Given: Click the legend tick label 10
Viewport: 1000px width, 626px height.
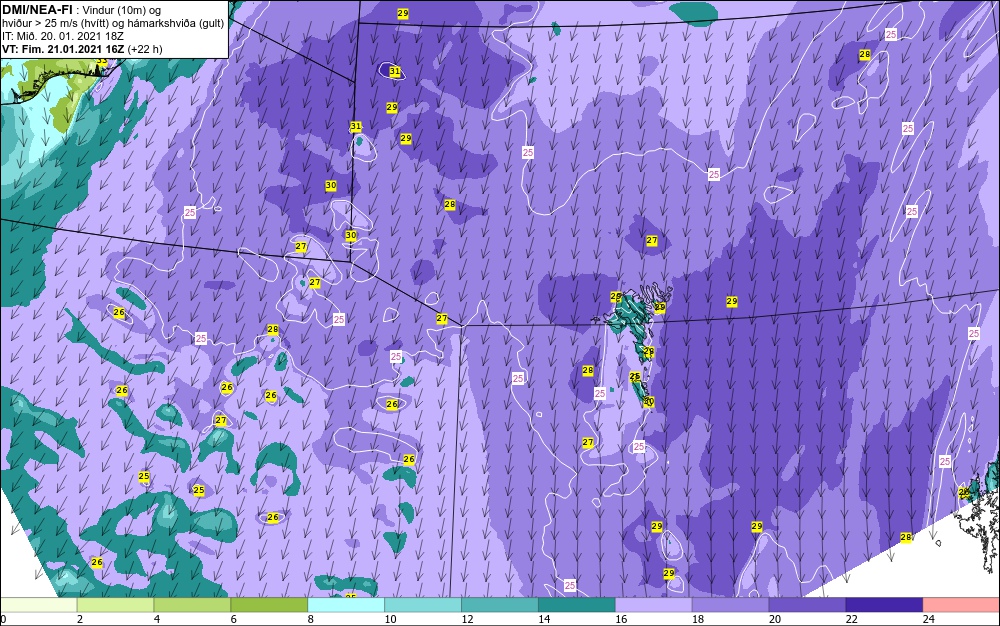Looking at the screenshot, I should point(390,619).
